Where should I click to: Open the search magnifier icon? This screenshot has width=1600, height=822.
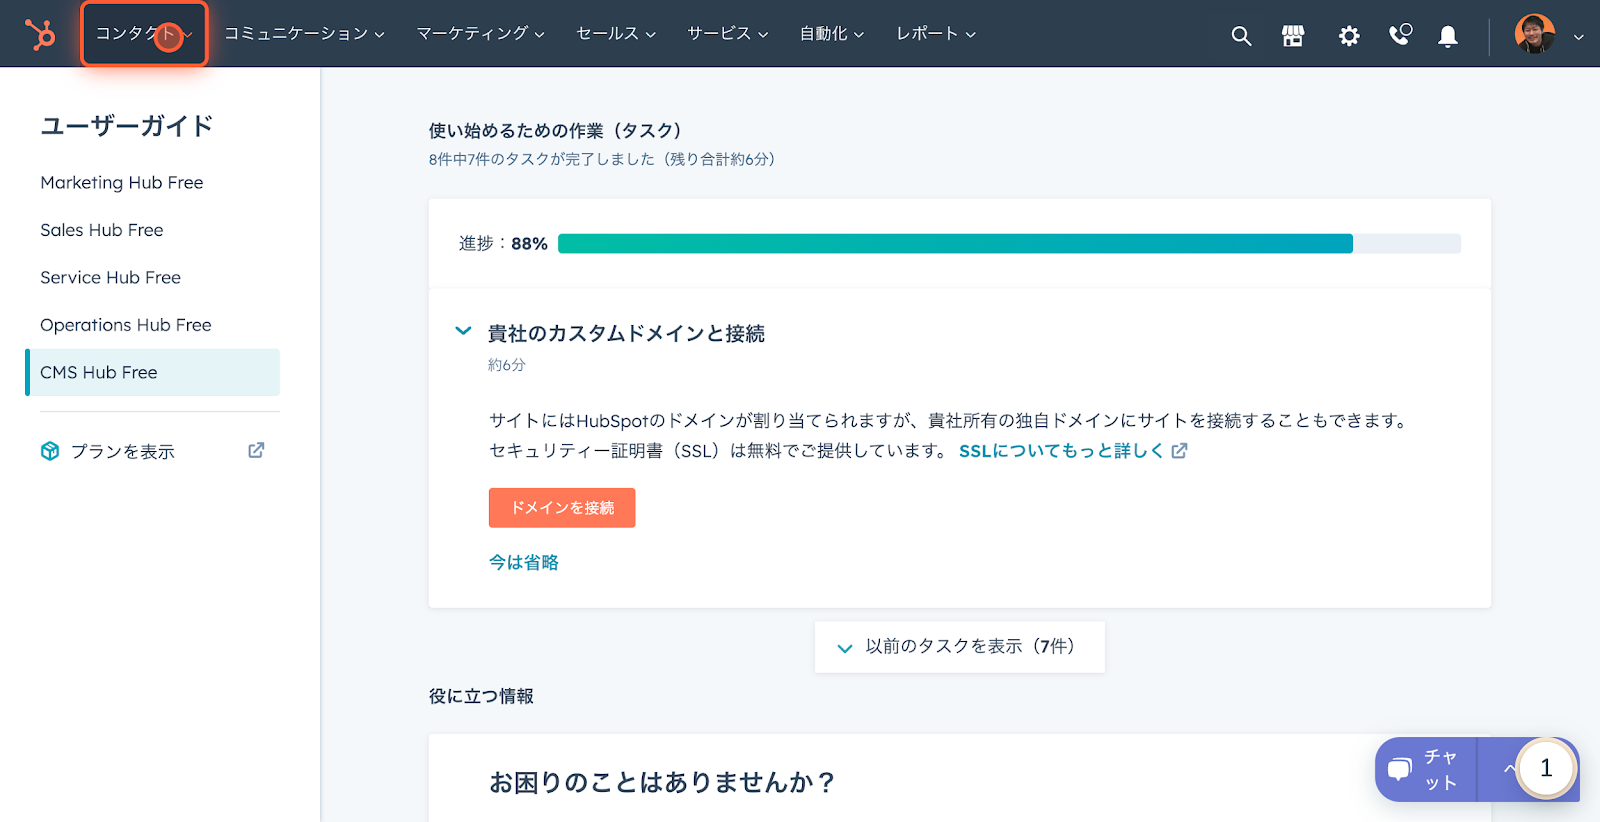coord(1241,36)
